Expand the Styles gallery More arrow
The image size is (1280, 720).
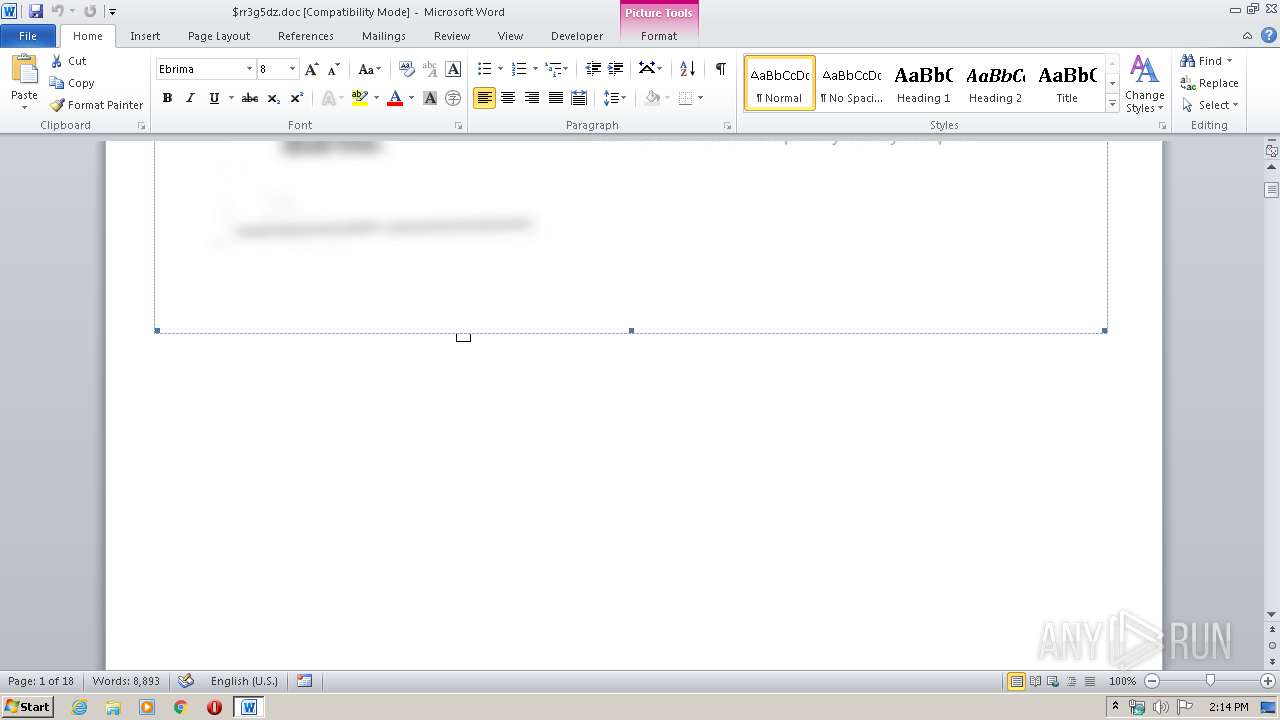click(1112, 104)
